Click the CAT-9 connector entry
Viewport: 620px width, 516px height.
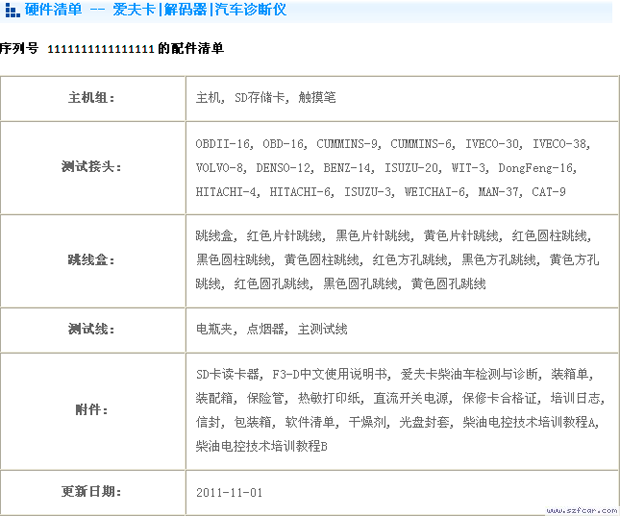549,191
